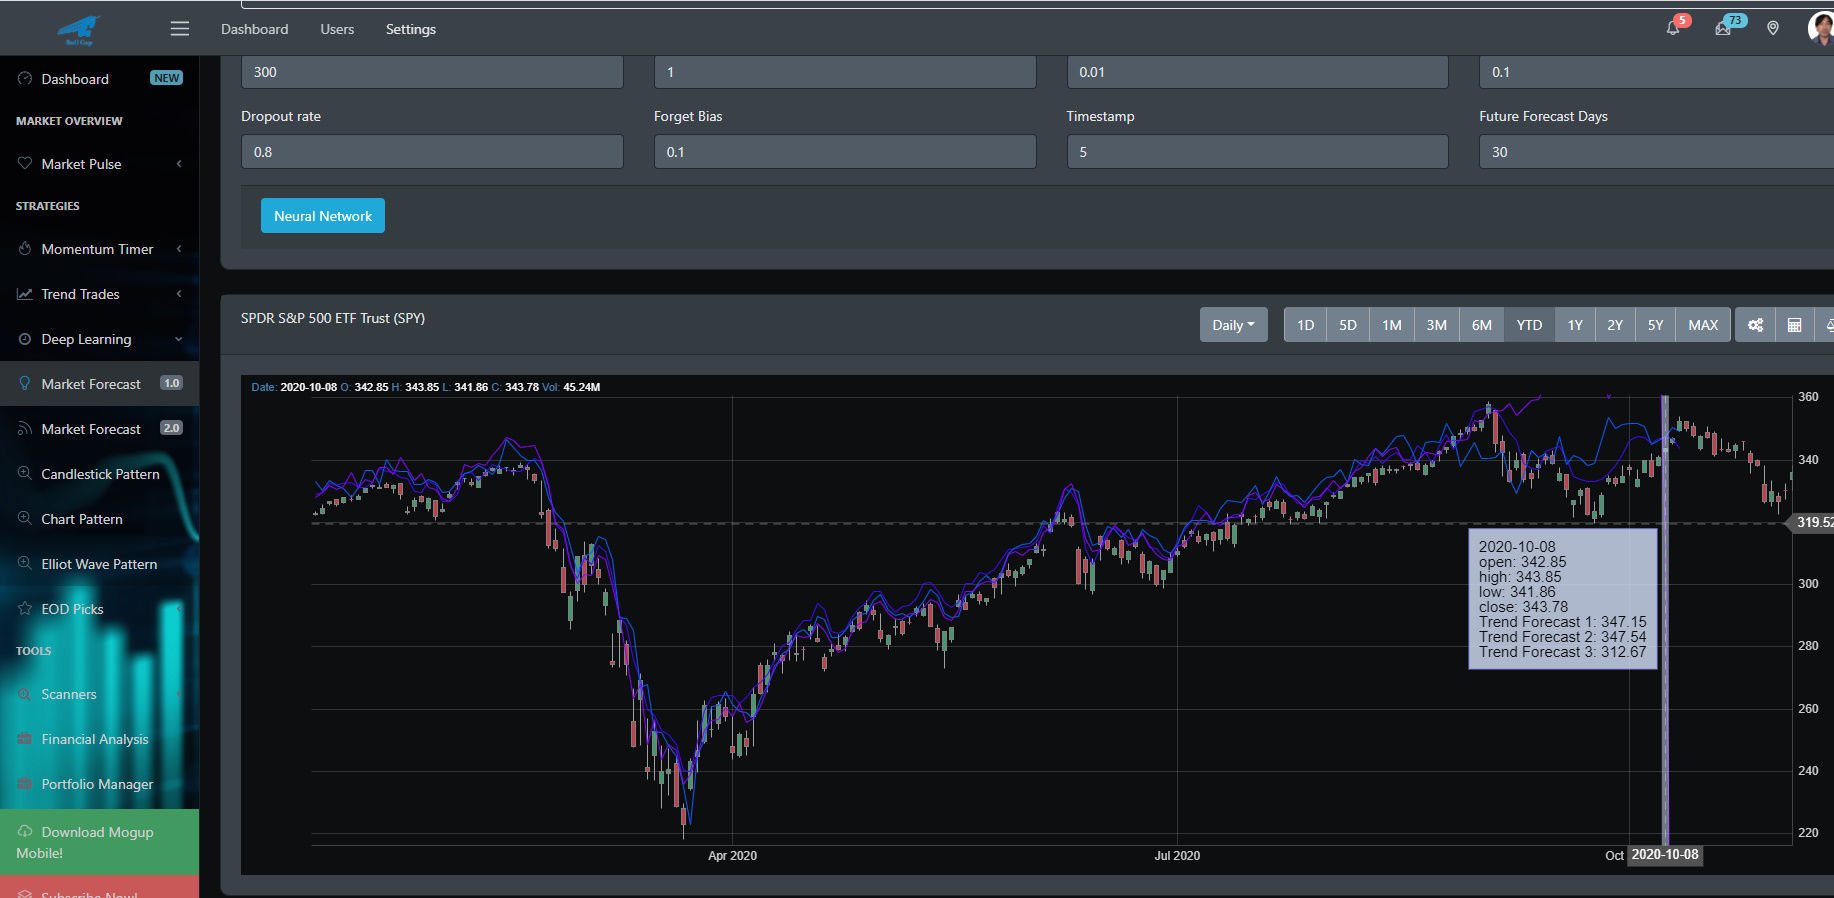Screen dimensions: 1834x898
Task: Select the Settings top menu item
Action: coord(411,29)
